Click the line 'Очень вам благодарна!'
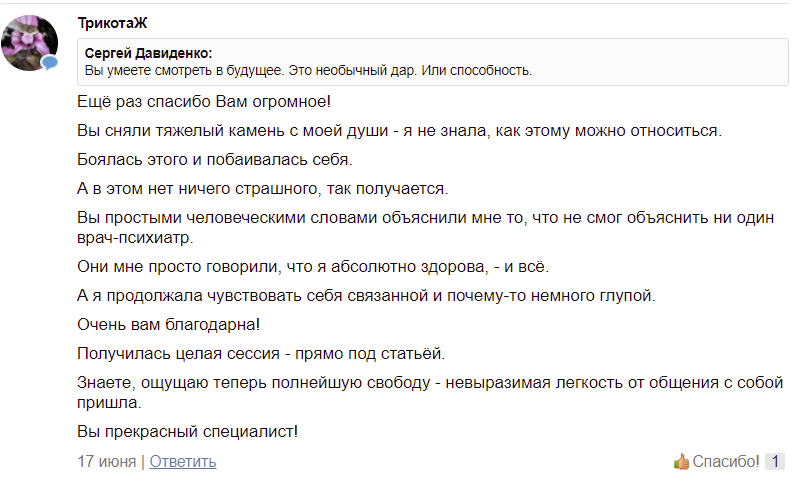This screenshot has width=806, height=484. click(x=168, y=324)
